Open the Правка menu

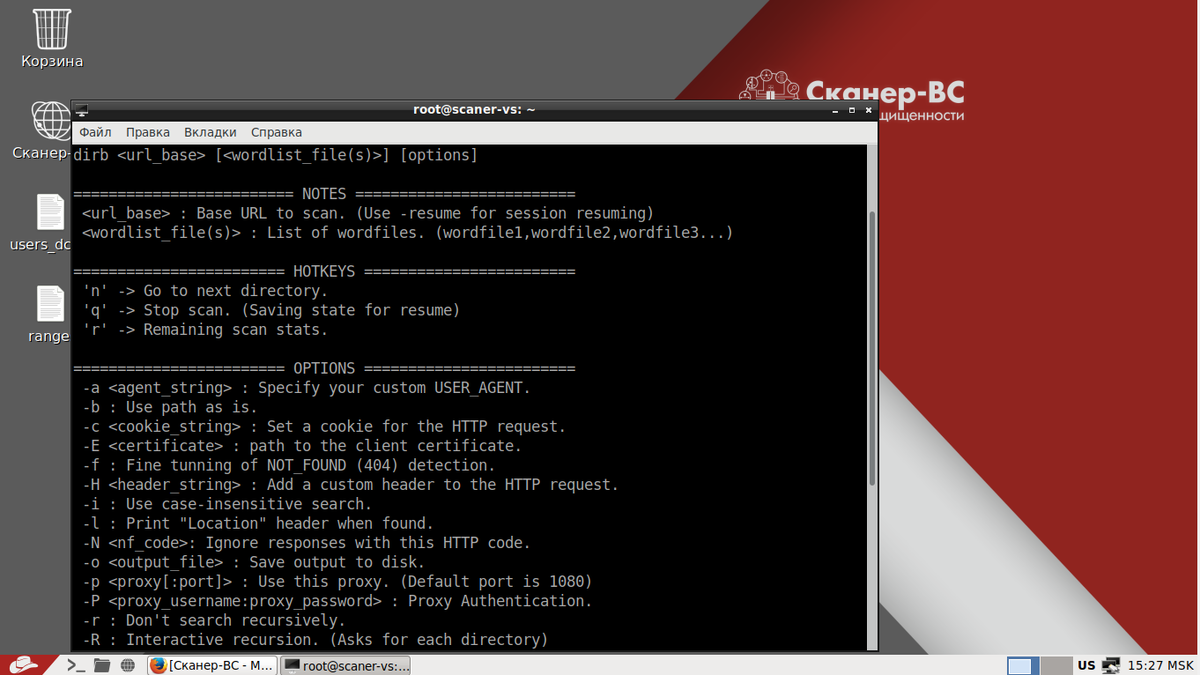(148, 132)
